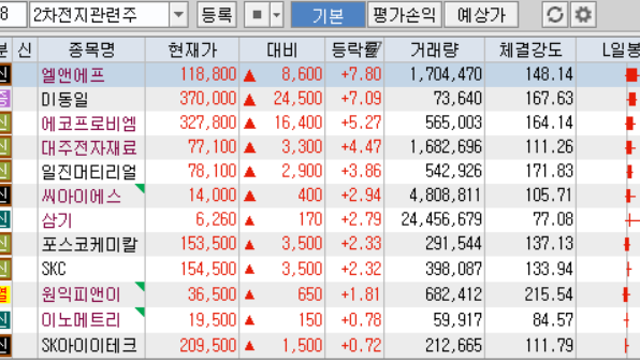Click the green memo marker on 원익피앤이
Screen dimensions: 640x360
tap(140, 287)
